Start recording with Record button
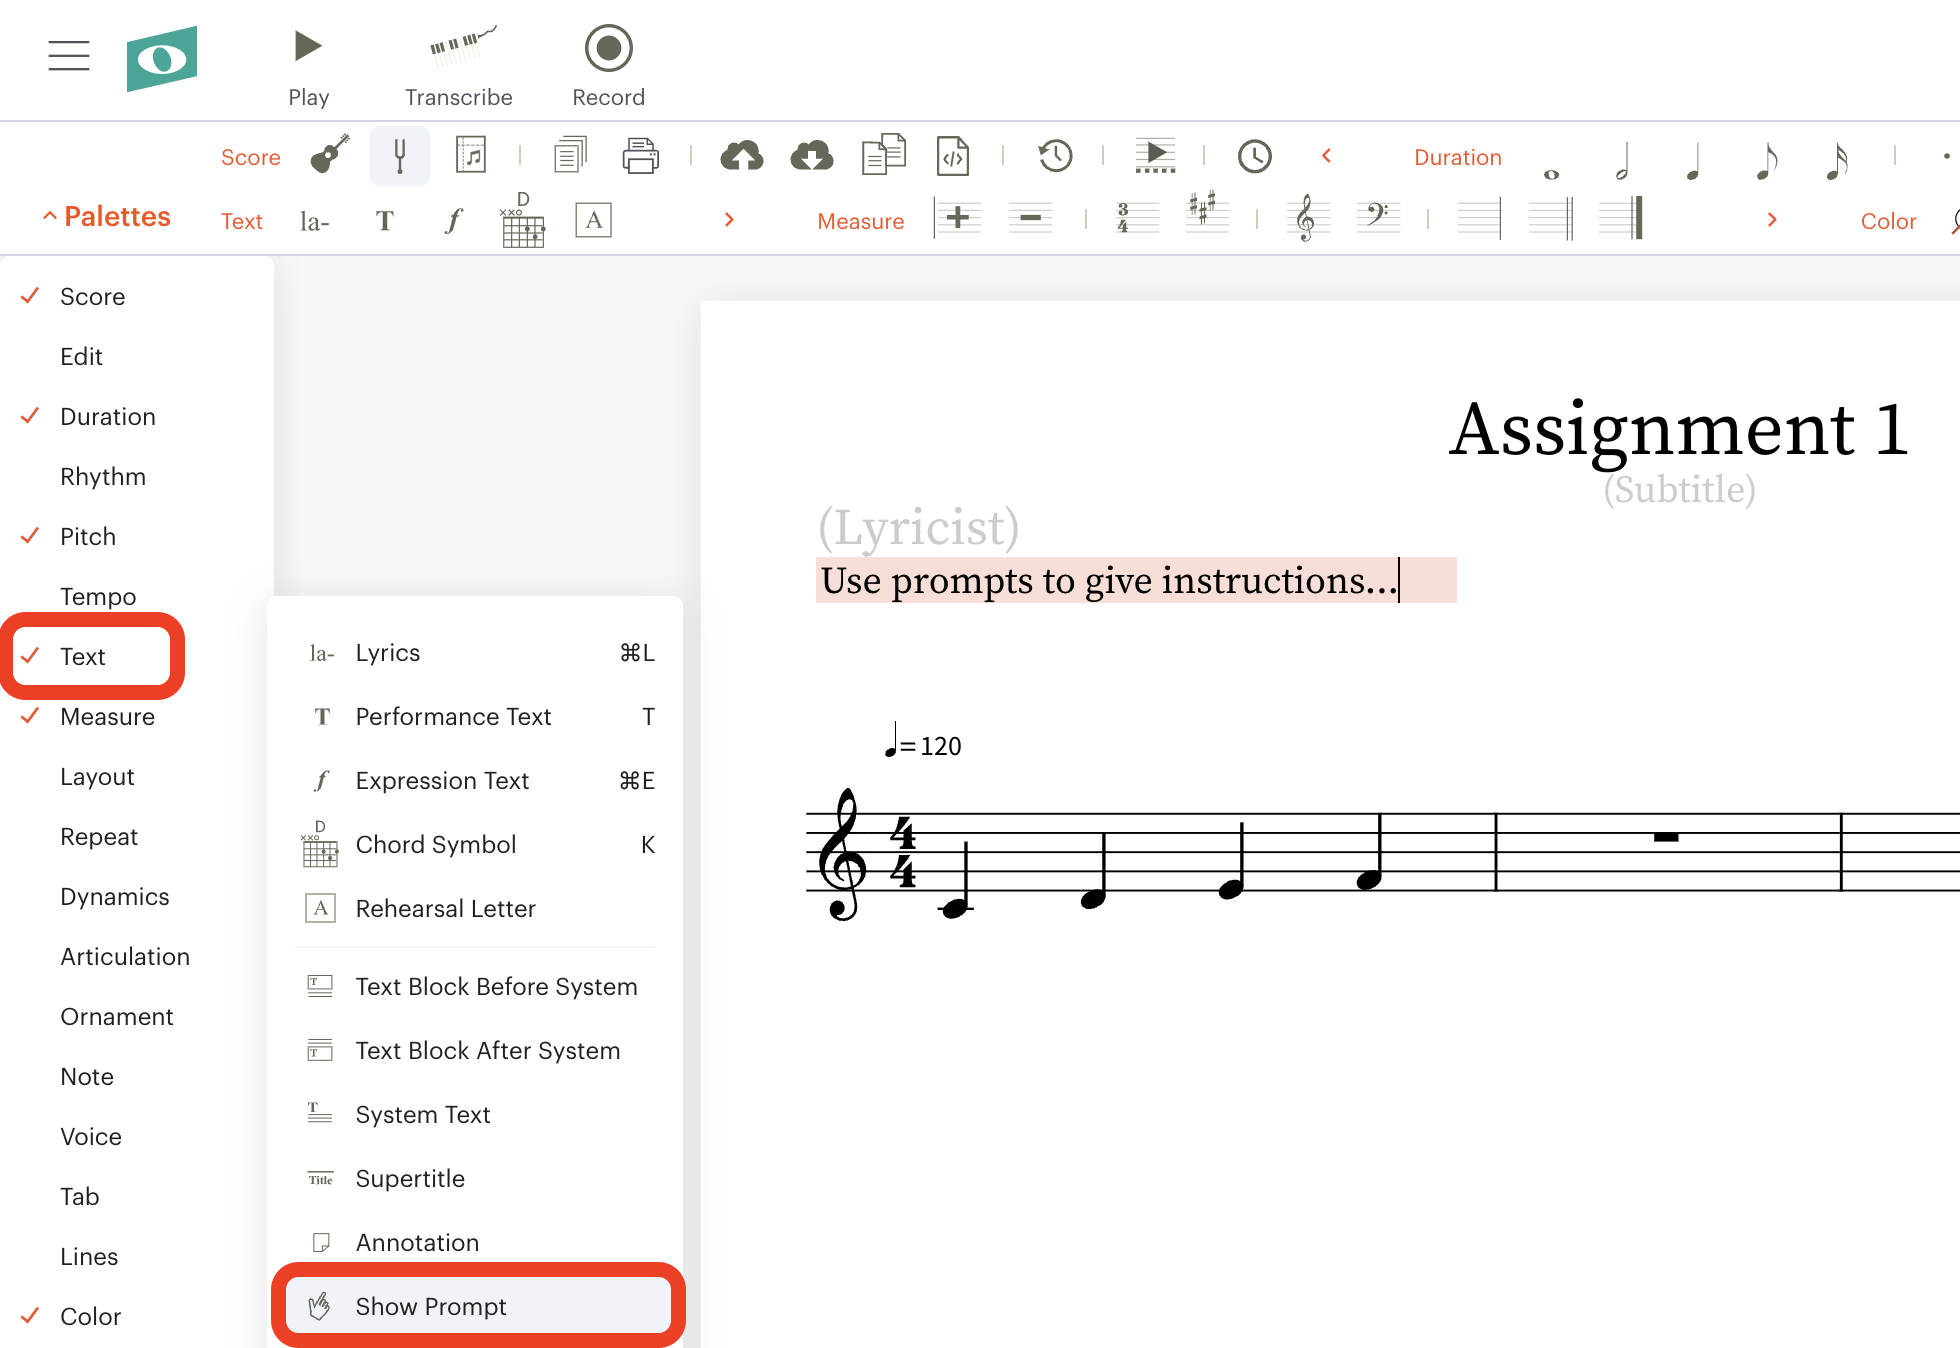1960x1348 pixels. [x=608, y=68]
